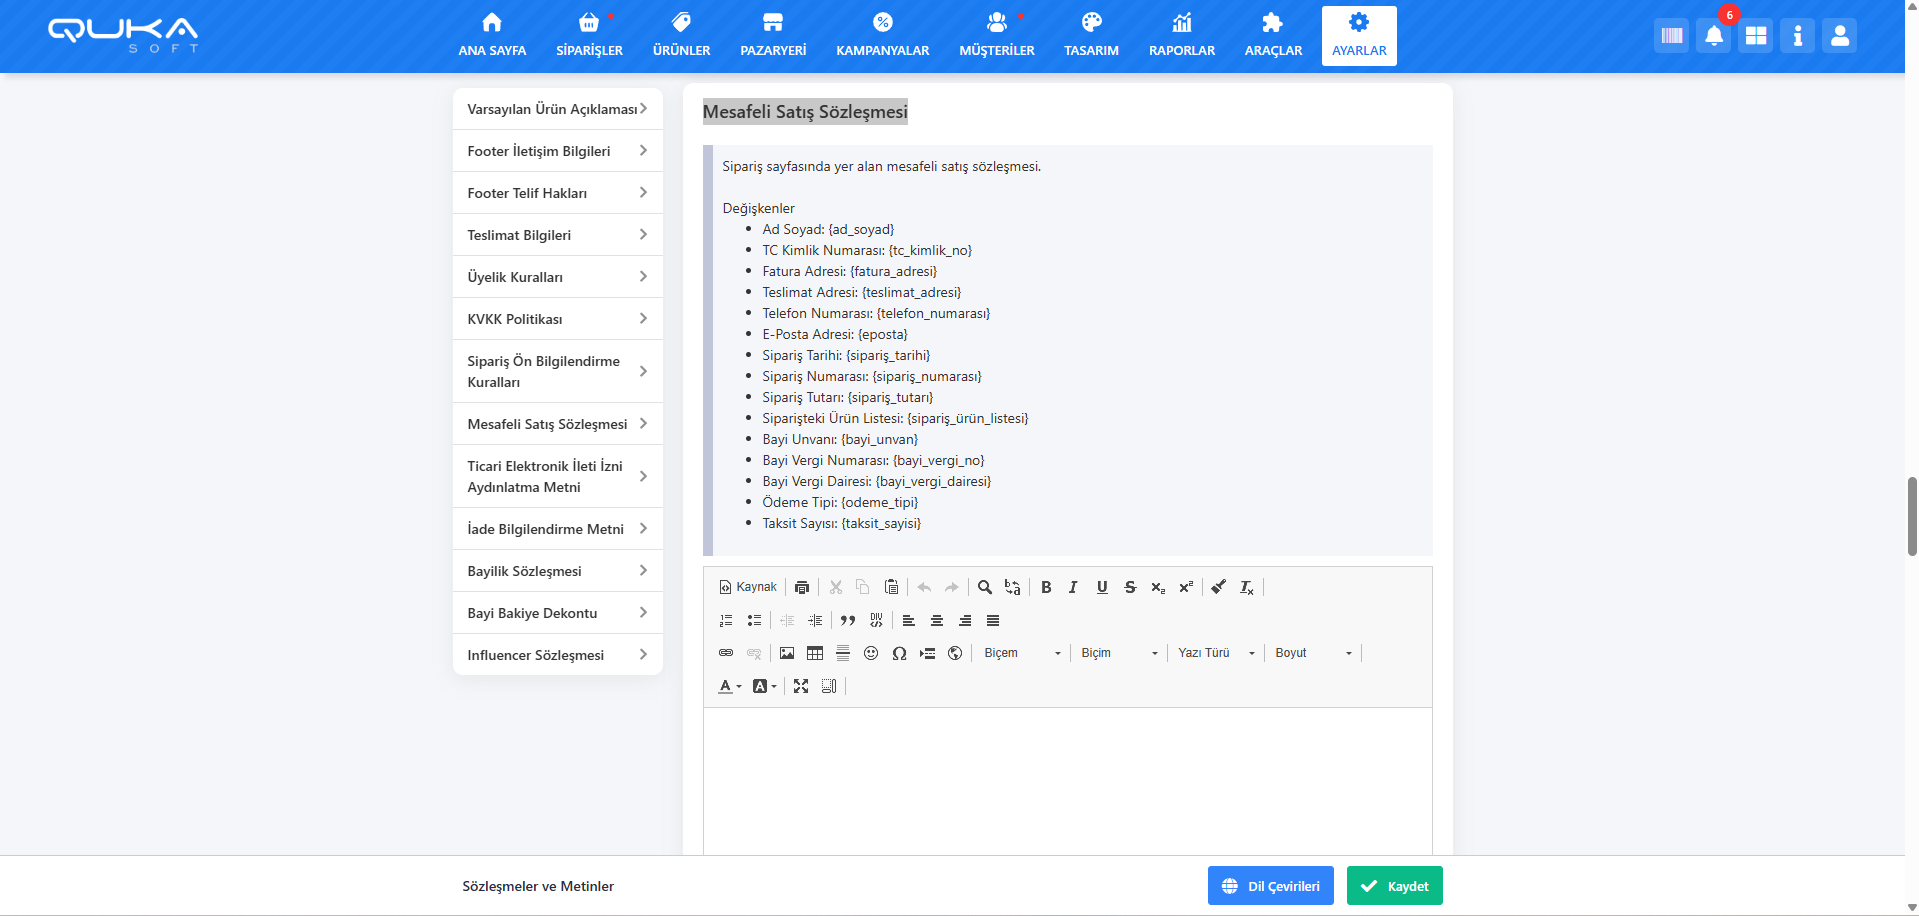This screenshot has width=1919, height=916.
Task: Toggle italic formatting in the editor
Action: [1073, 587]
